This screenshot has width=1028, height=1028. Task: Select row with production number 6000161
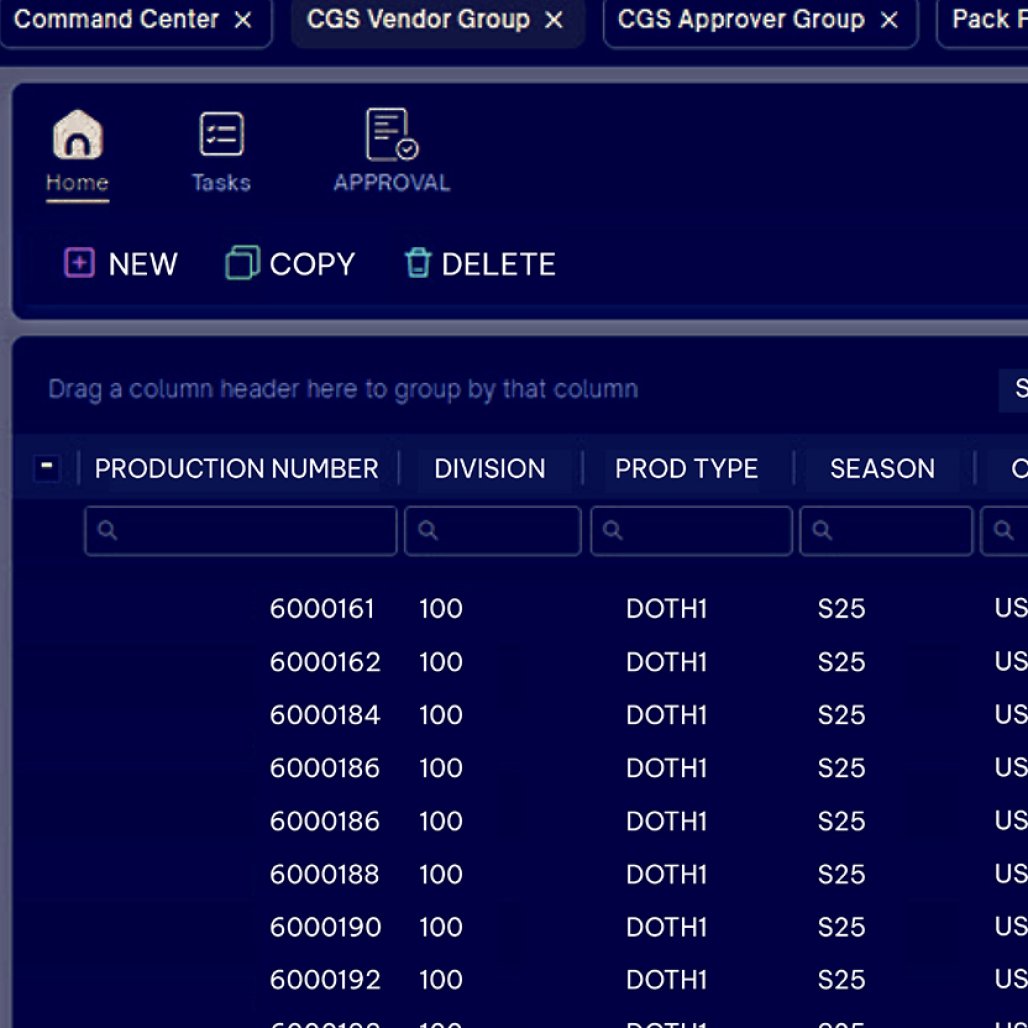[x=322, y=609]
